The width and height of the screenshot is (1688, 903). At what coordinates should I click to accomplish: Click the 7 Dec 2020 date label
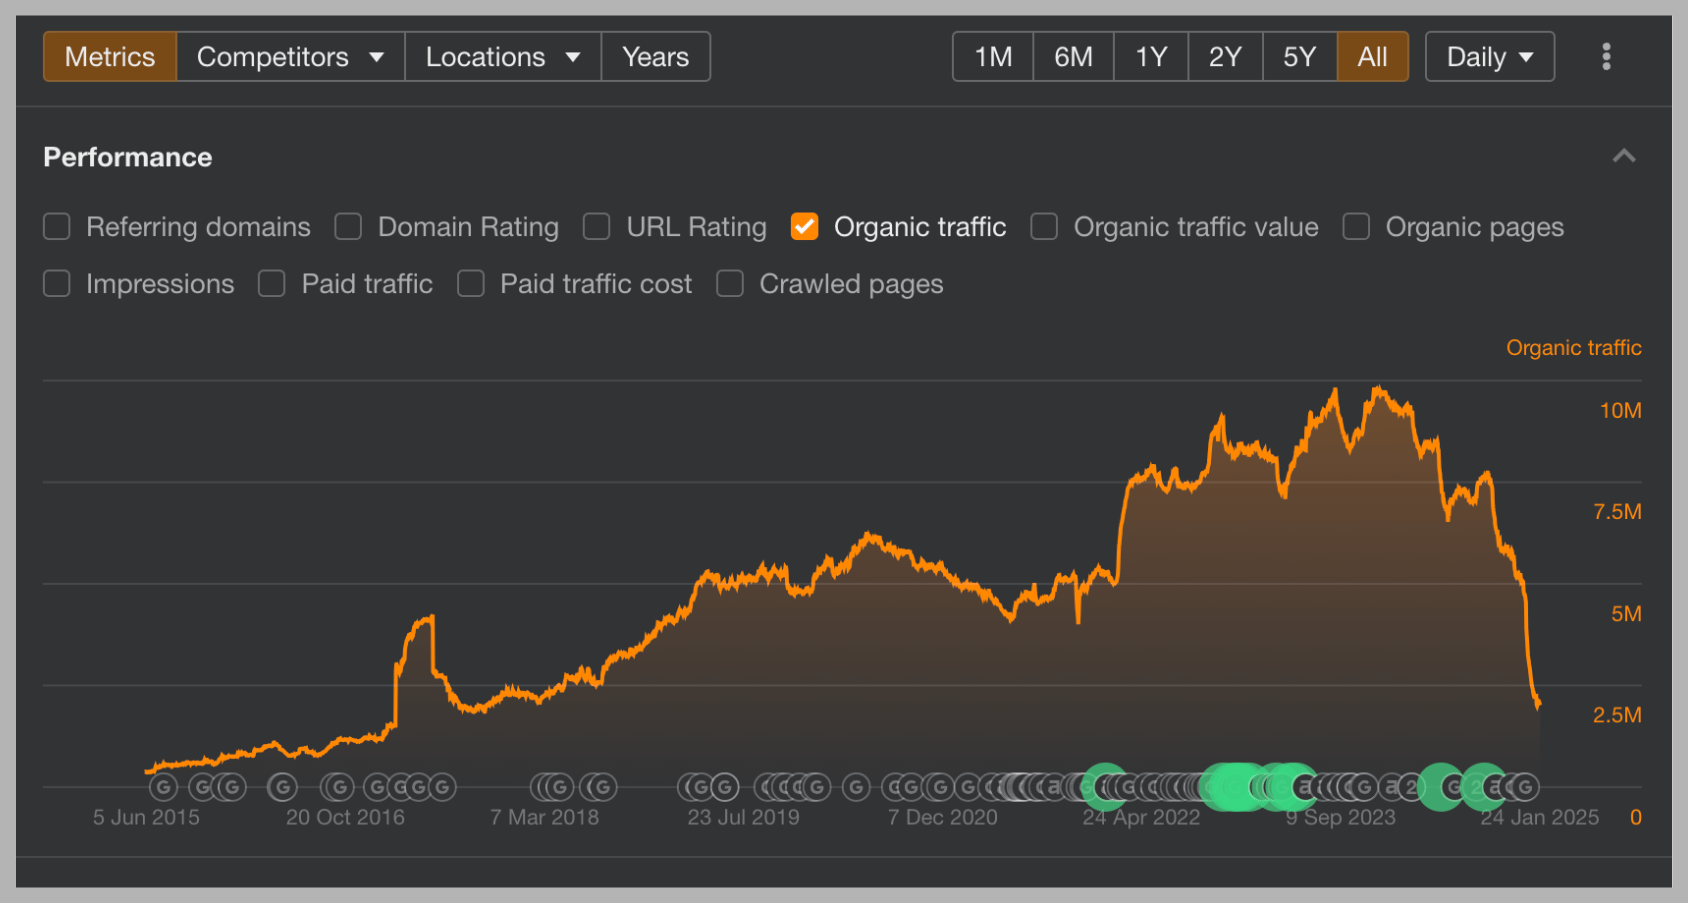tap(942, 817)
